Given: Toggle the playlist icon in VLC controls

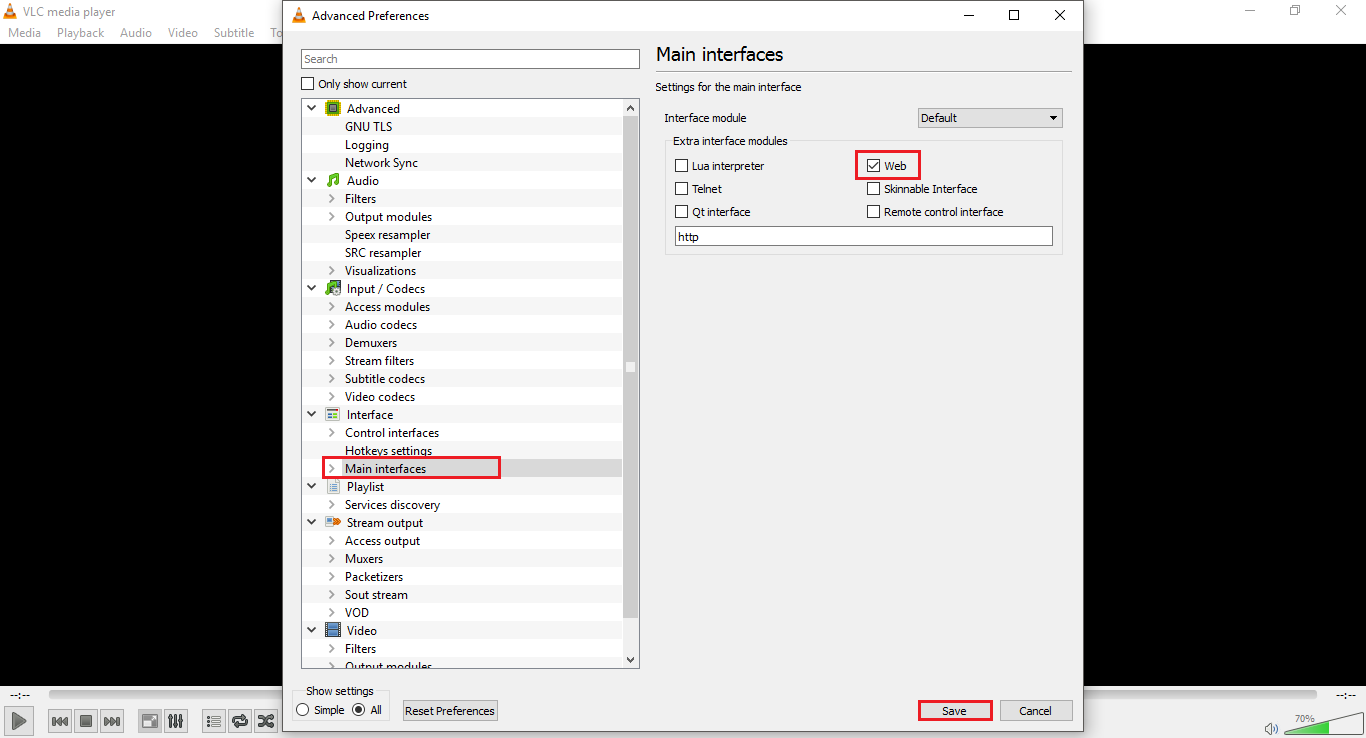Looking at the screenshot, I should coord(213,720).
